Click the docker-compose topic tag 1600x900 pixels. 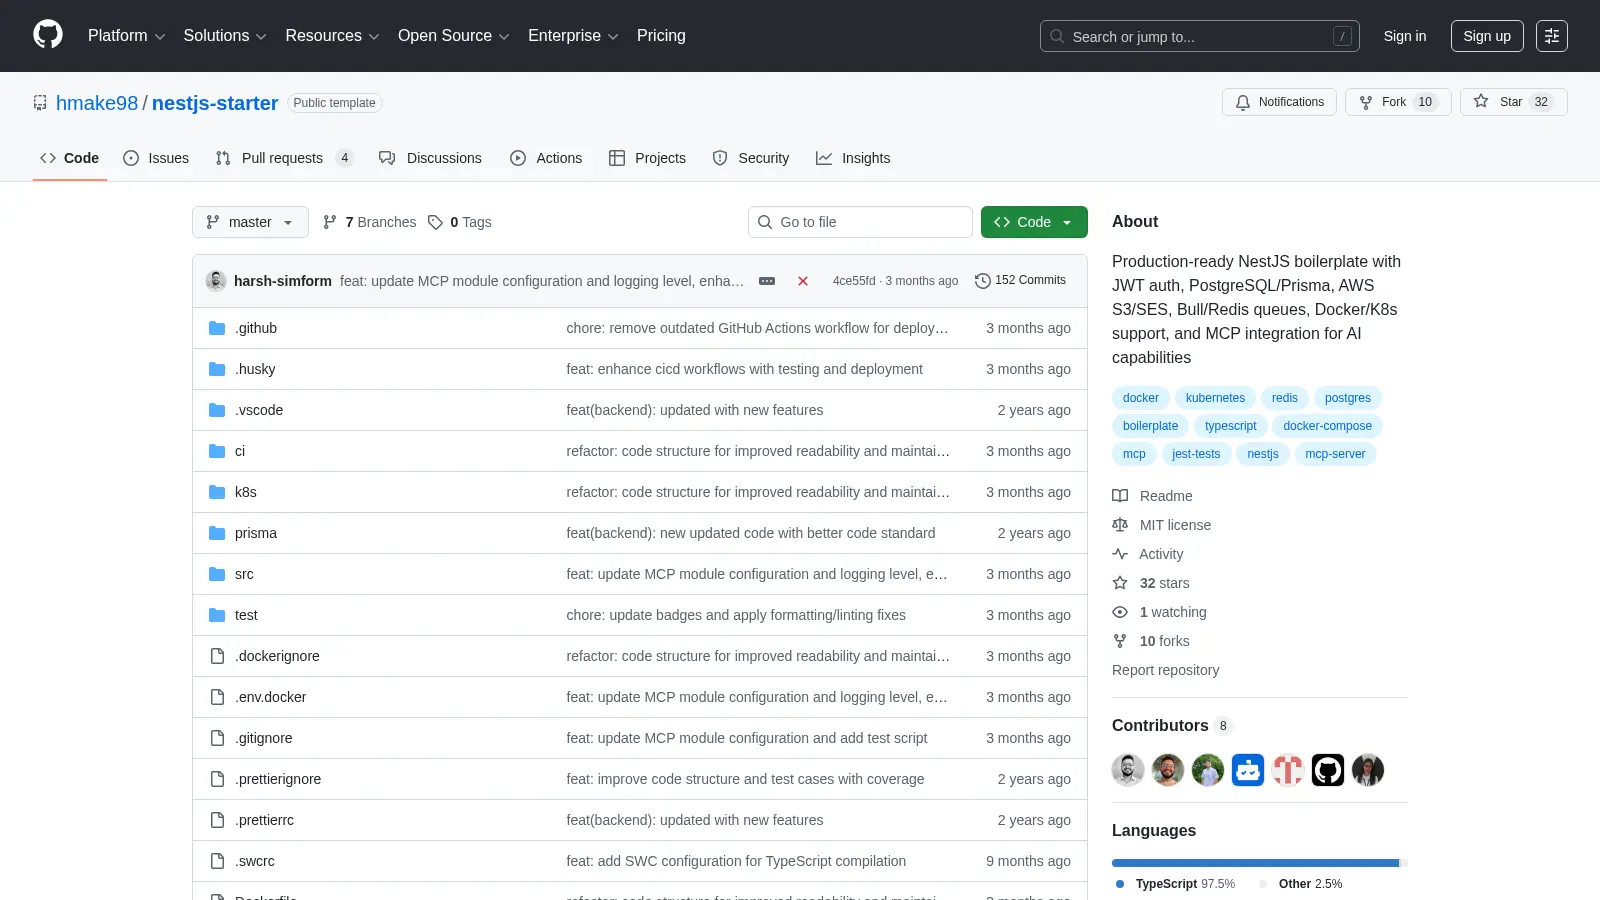[x=1327, y=426]
